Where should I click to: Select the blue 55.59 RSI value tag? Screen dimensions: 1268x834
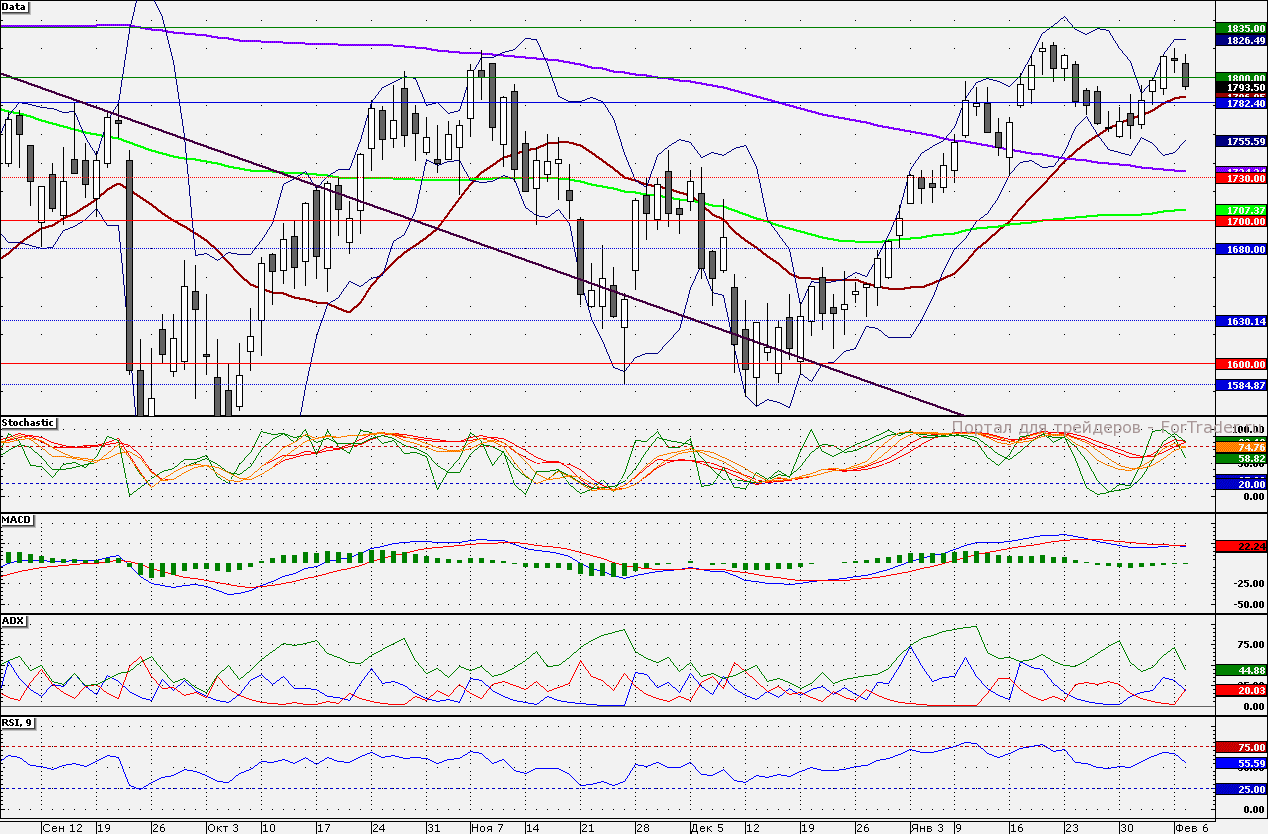(1241, 762)
